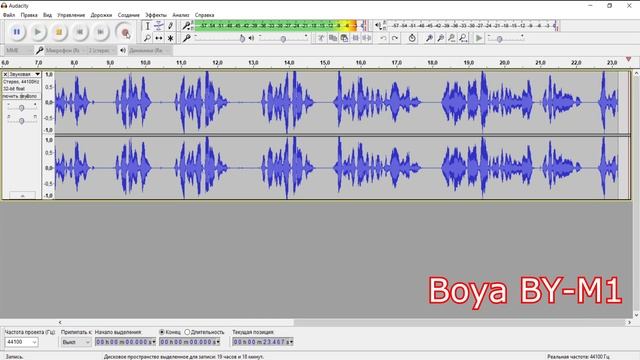This screenshot has height=360, width=640.
Task: Click the playback meter speaker icon
Action: coord(378,26)
